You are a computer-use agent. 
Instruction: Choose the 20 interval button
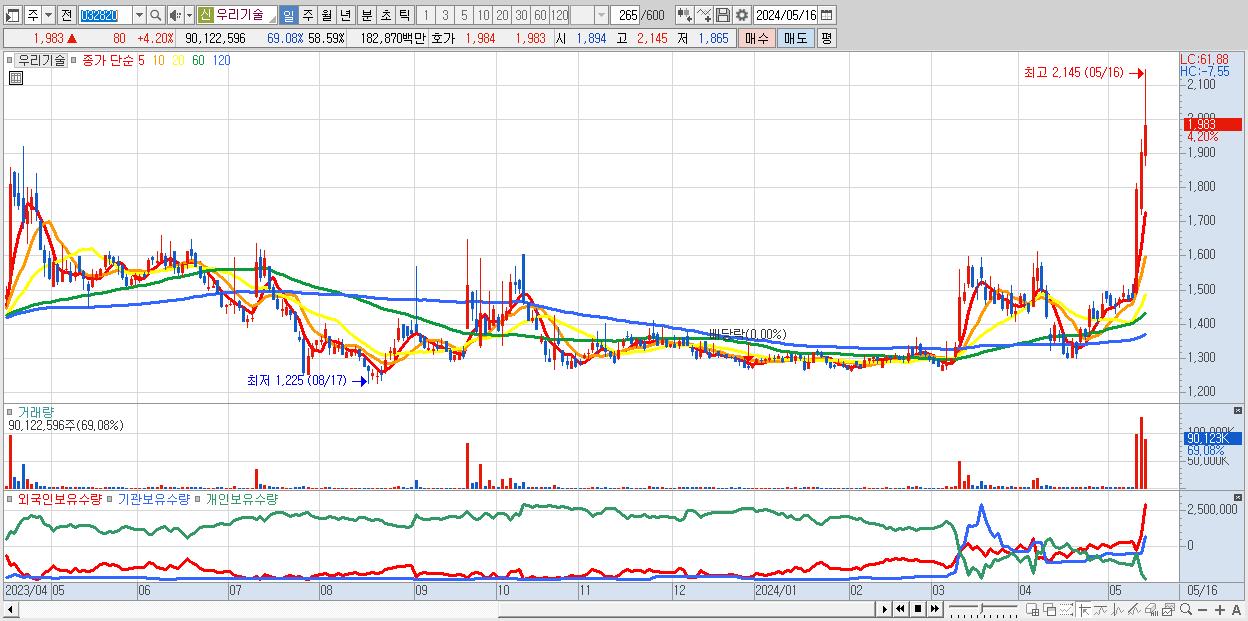tap(502, 15)
